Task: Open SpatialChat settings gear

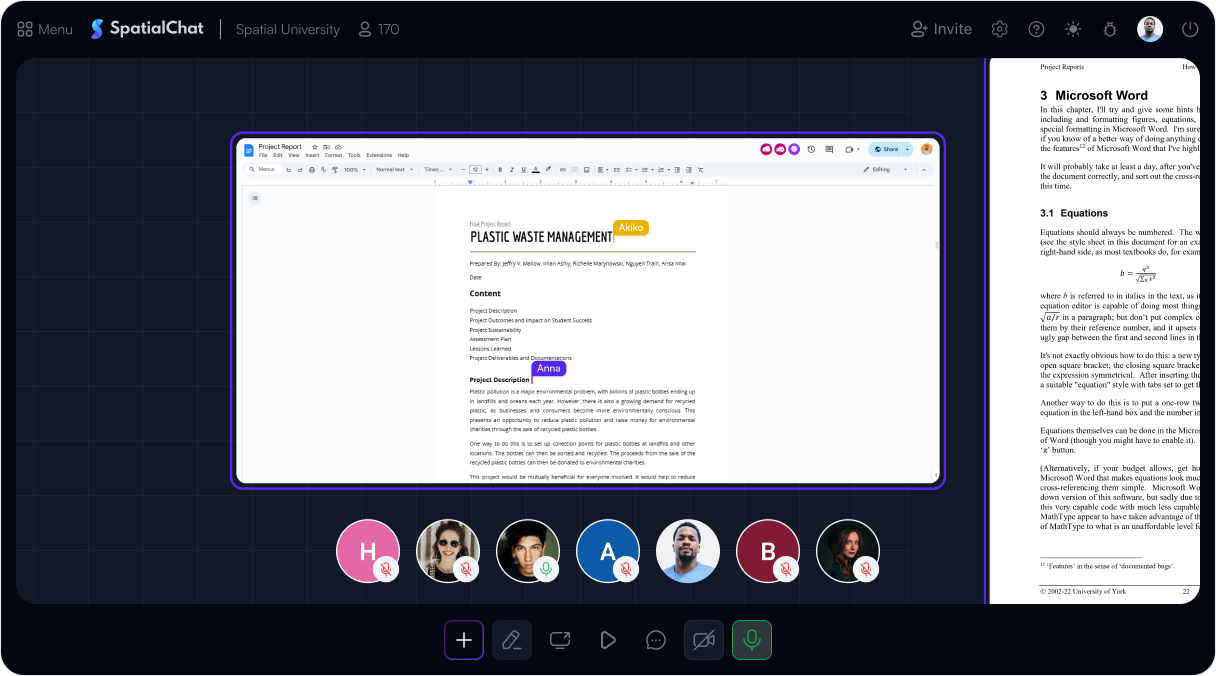Action: click(x=999, y=29)
